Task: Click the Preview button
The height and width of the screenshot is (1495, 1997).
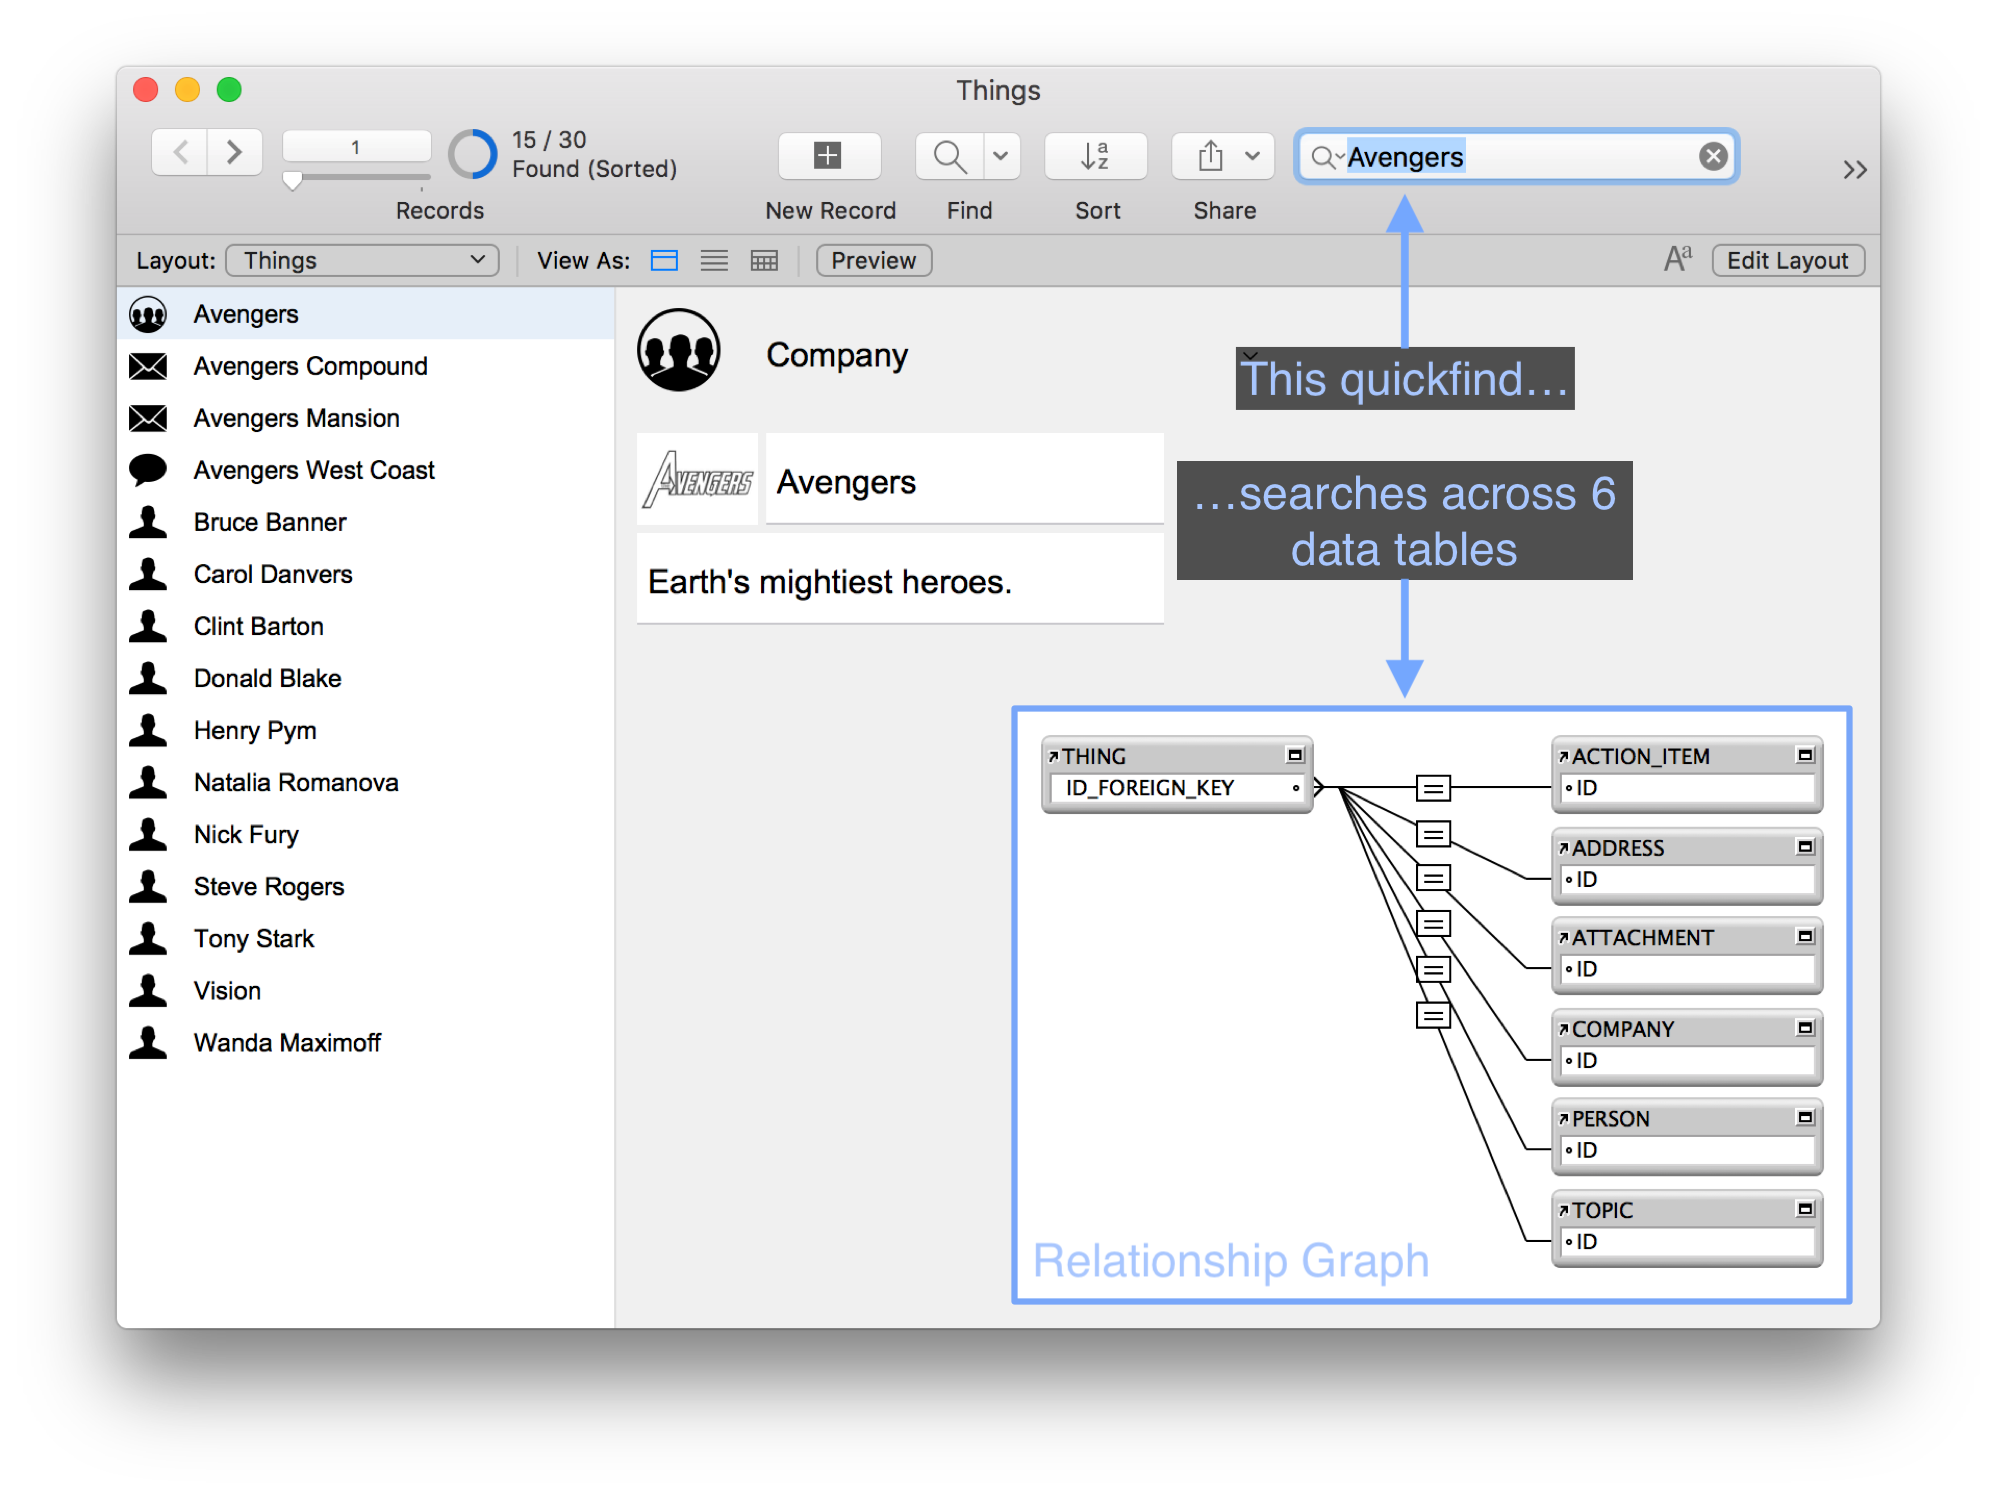Action: coord(873,261)
